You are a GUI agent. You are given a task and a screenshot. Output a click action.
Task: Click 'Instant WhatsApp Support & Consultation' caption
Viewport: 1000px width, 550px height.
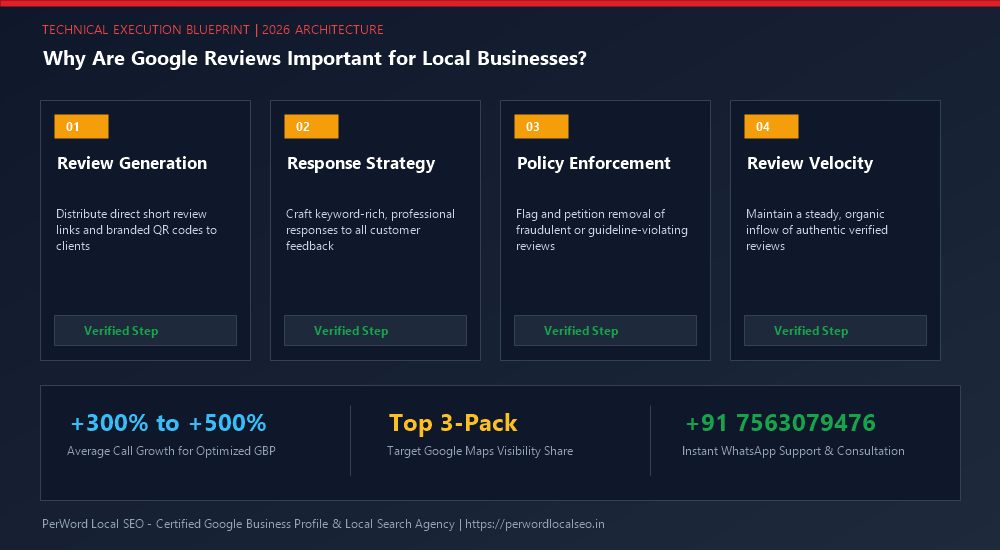pyautogui.click(x=793, y=450)
